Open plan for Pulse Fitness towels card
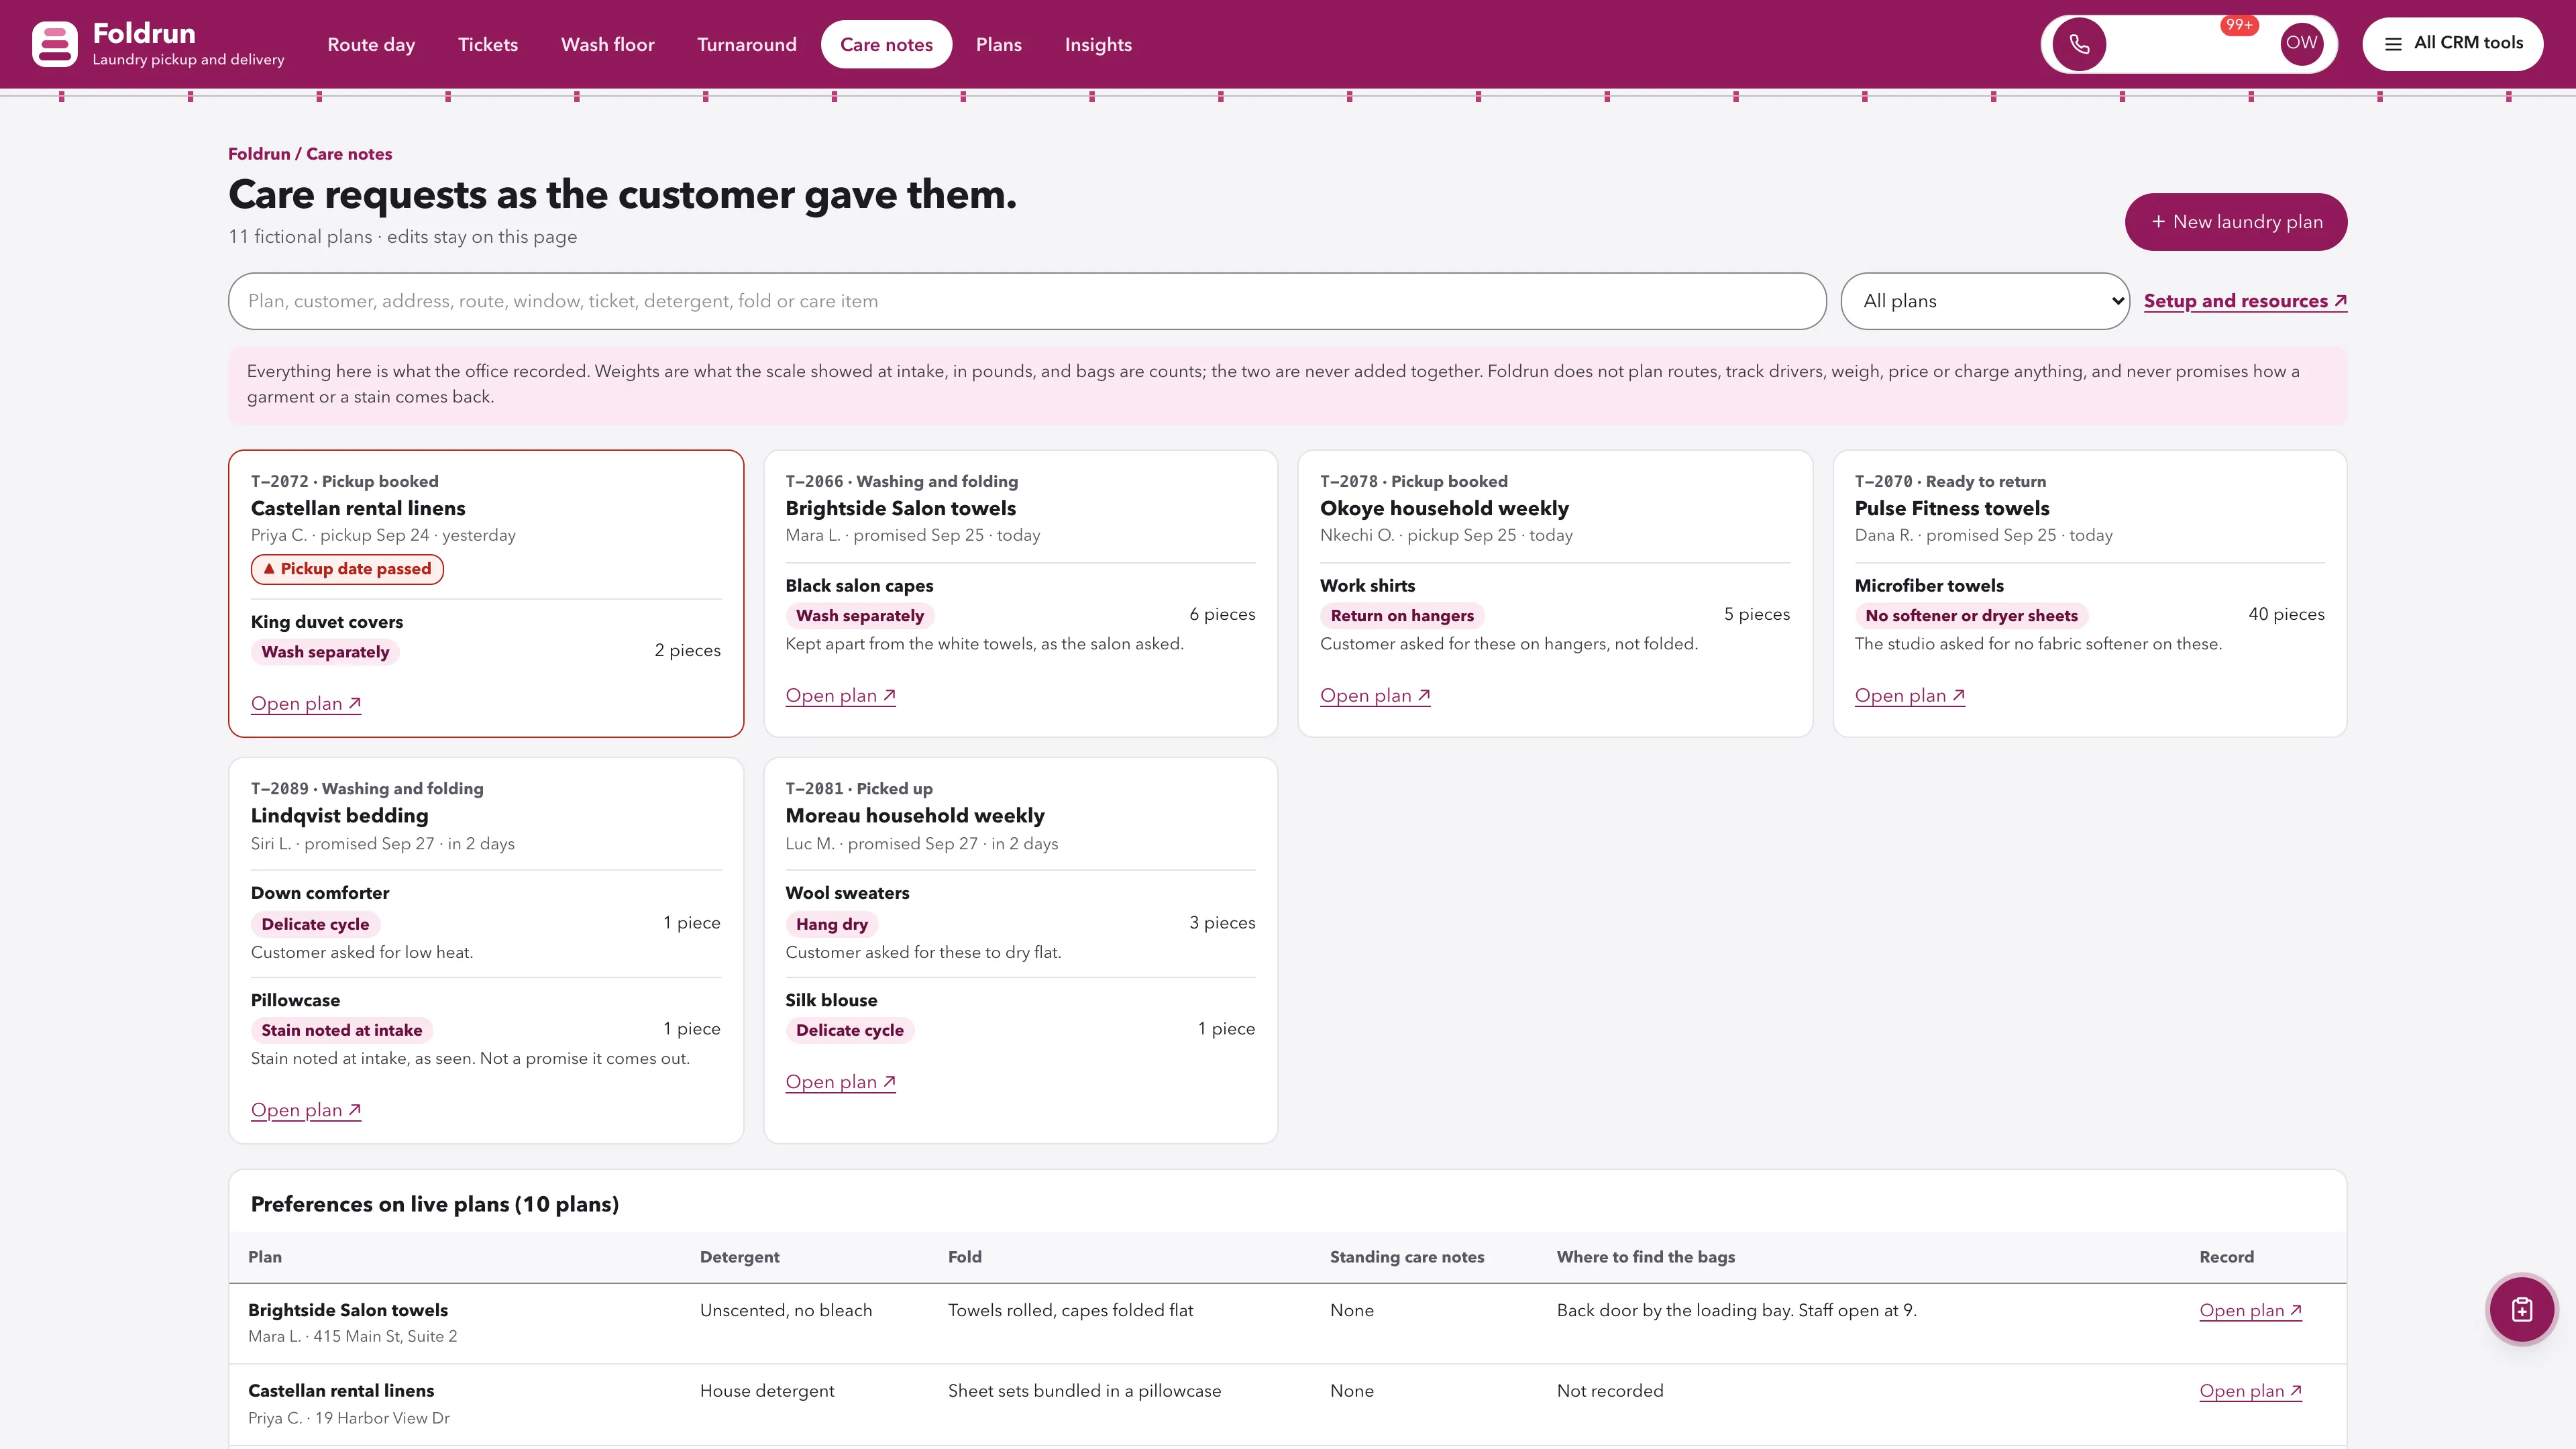Image resolution: width=2576 pixels, height=1449 pixels. (x=1910, y=695)
